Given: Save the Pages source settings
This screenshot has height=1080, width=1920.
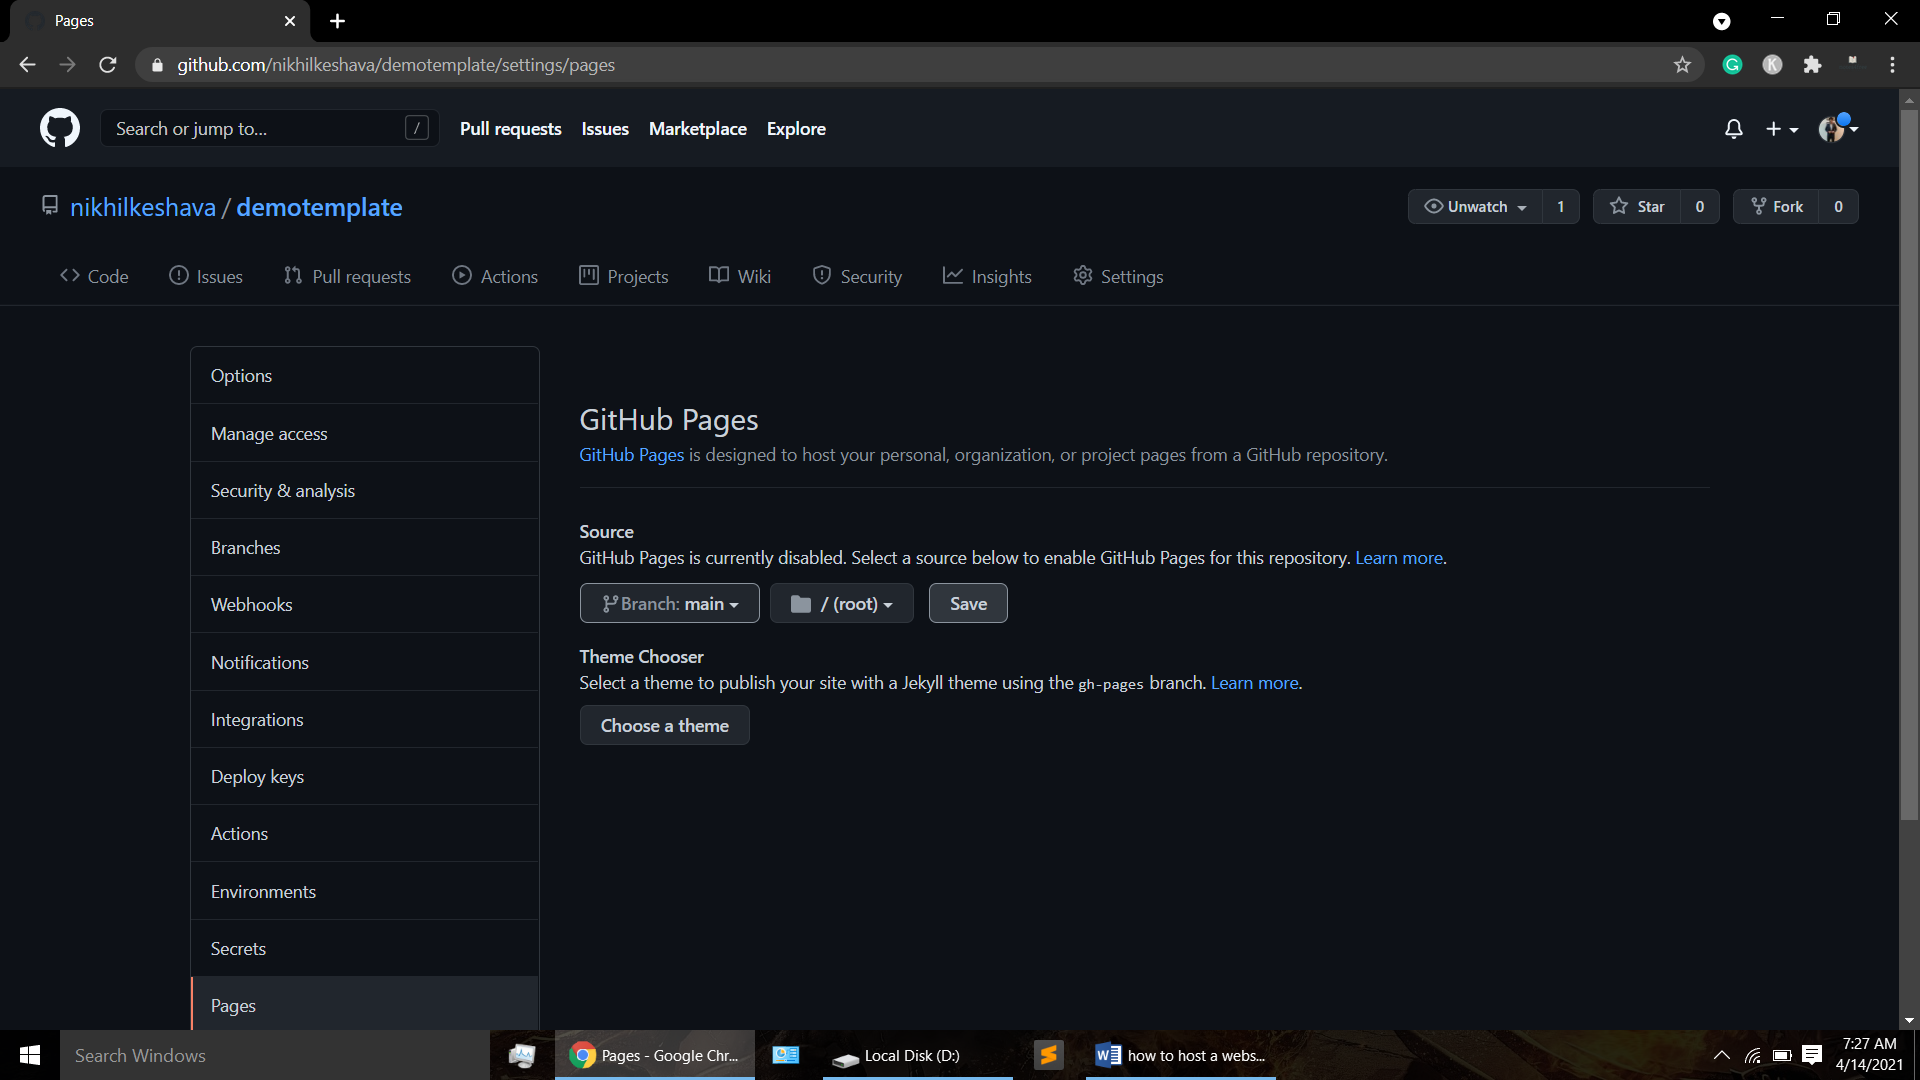Looking at the screenshot, I should (x=968, y=603).
